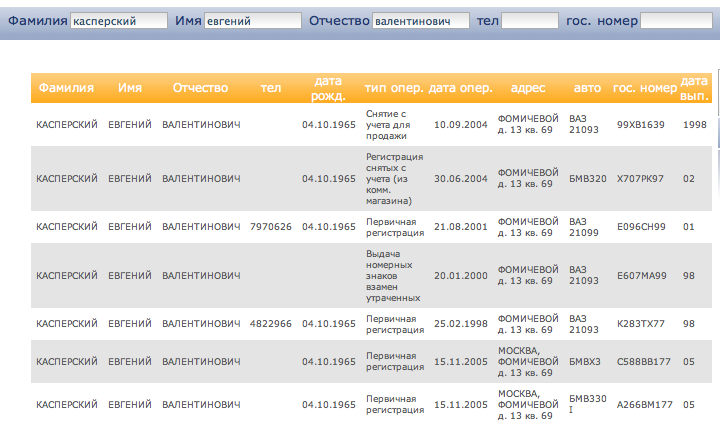The image size is (720, 427).
Task: Click the дата вып. column header
Action: (694, 88)
